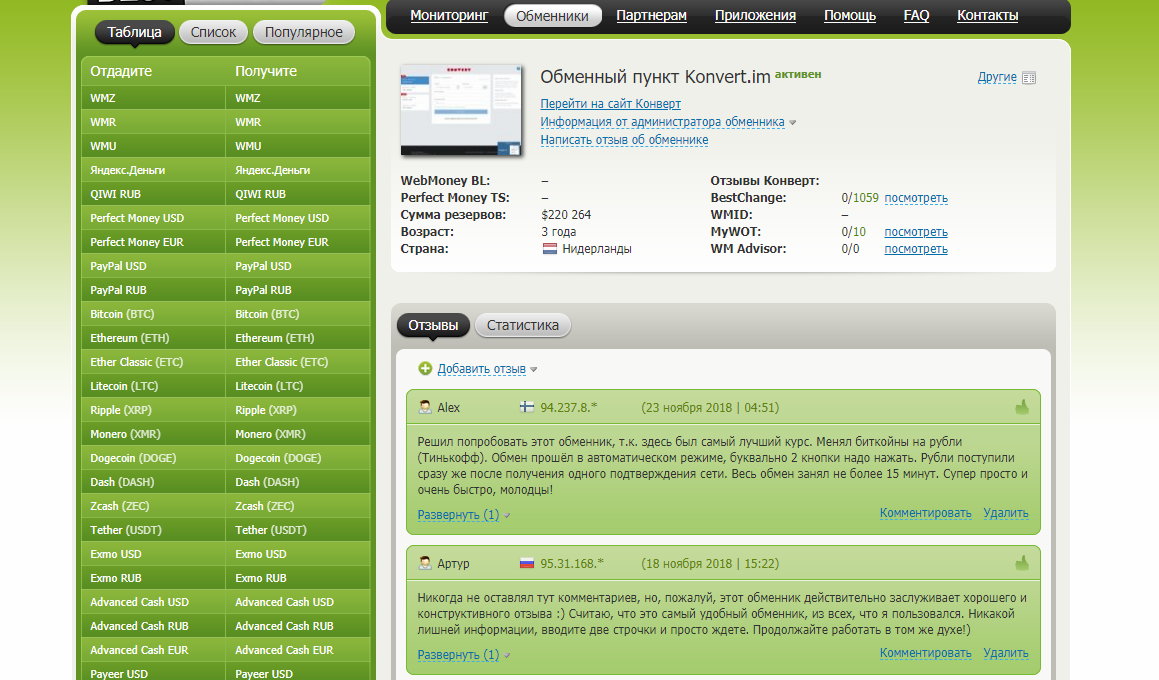1159x680 pixels.
Task: Click the green plus icon beside Добавить отзыв
Action: [x=425, y=369]
